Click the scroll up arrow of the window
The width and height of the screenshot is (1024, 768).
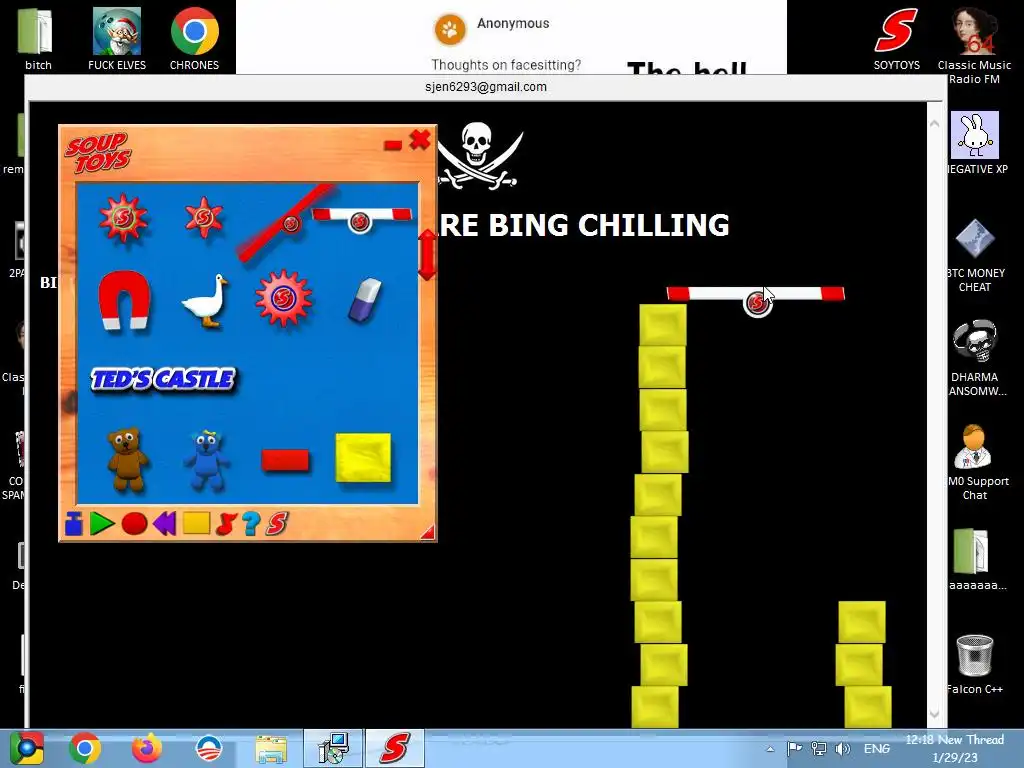(935, 123)
